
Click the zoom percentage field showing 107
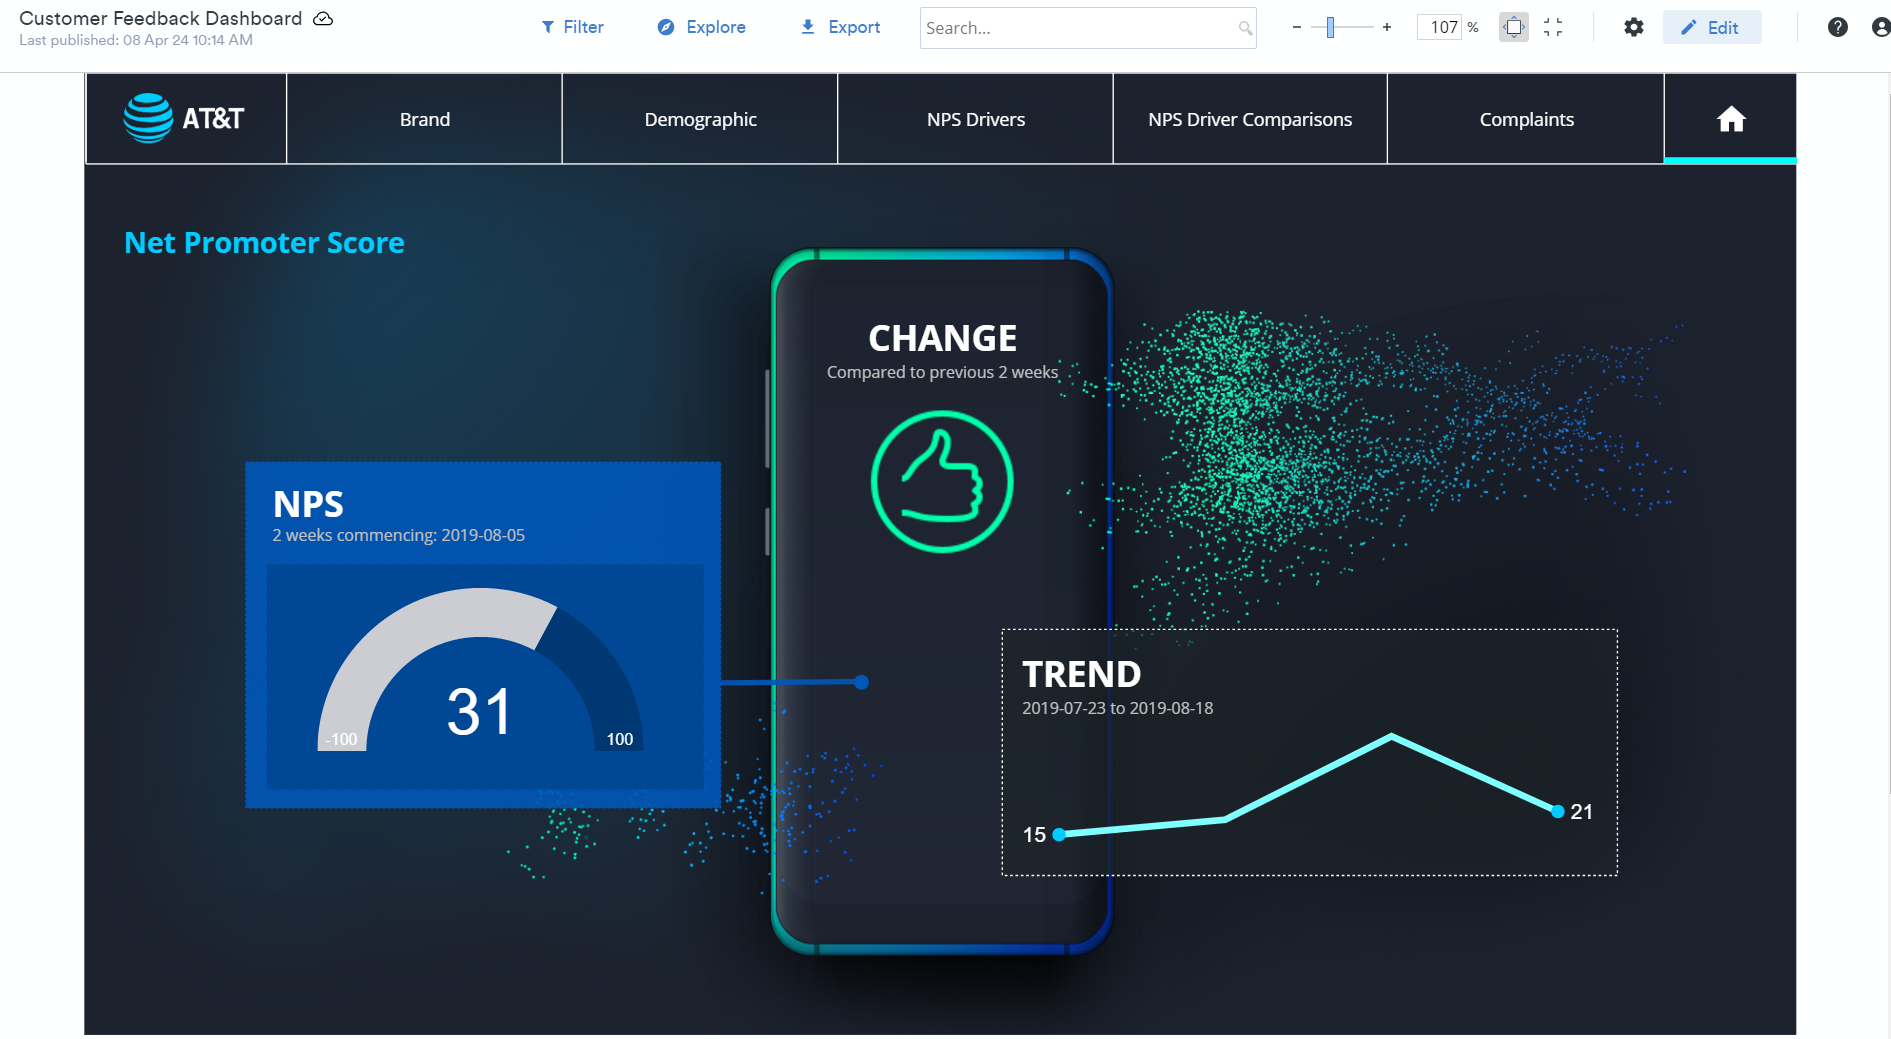[x=1440, y=28]
